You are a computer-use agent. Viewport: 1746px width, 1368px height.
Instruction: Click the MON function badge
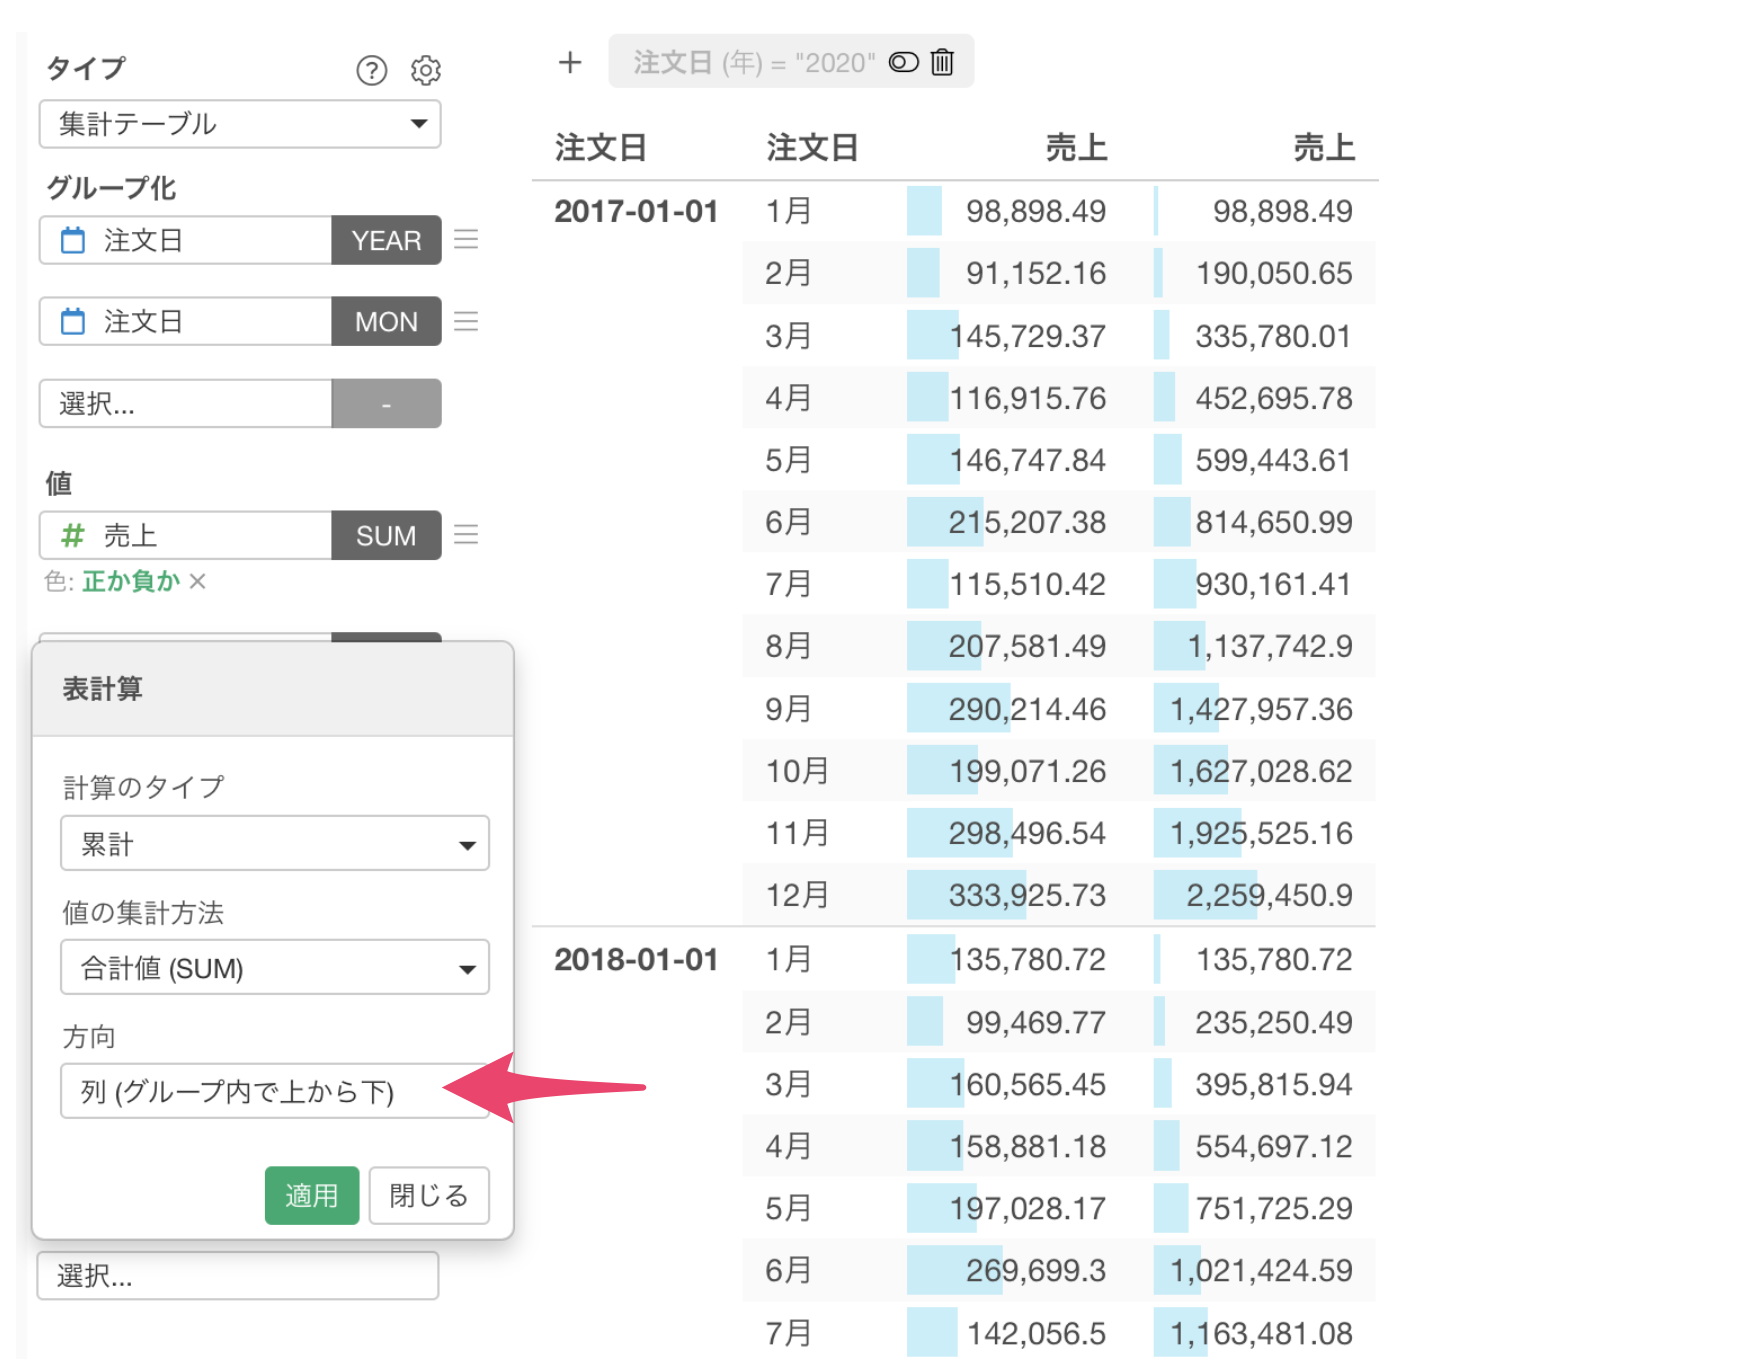click(386, 321)
